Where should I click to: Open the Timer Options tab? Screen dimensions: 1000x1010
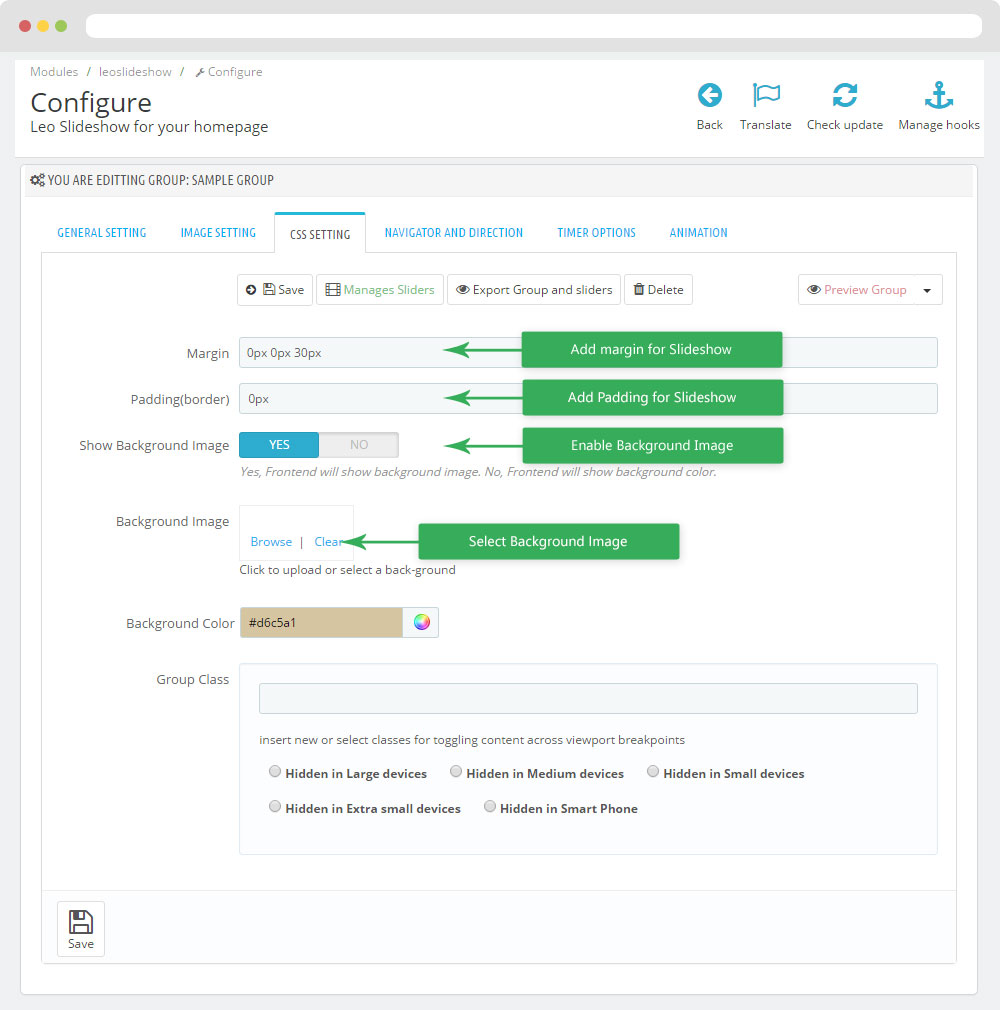[597, 233]
